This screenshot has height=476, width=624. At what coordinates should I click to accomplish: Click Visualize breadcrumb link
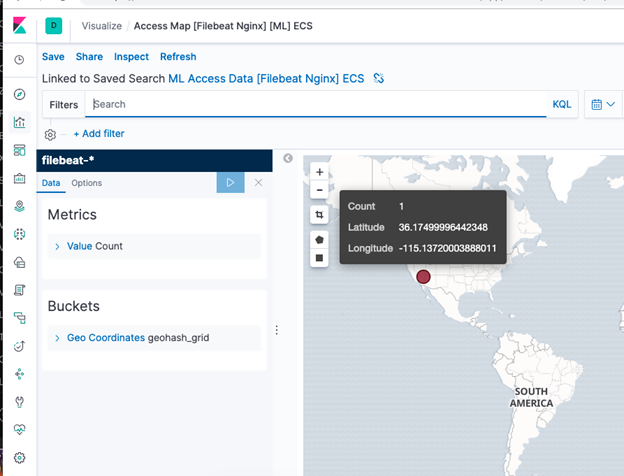[x=101, y=26]
